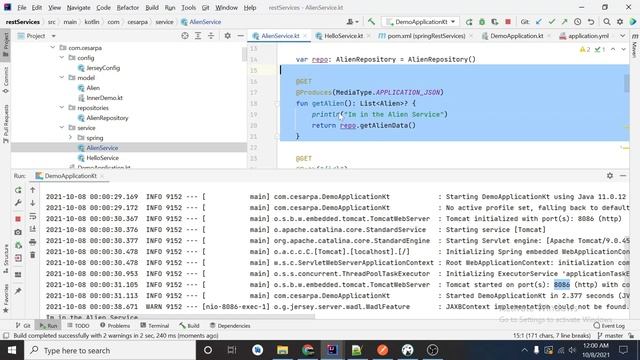Screen dimensions: 640x360
Task: Run with Coverage from main toolbar
Action: point(495,22)
